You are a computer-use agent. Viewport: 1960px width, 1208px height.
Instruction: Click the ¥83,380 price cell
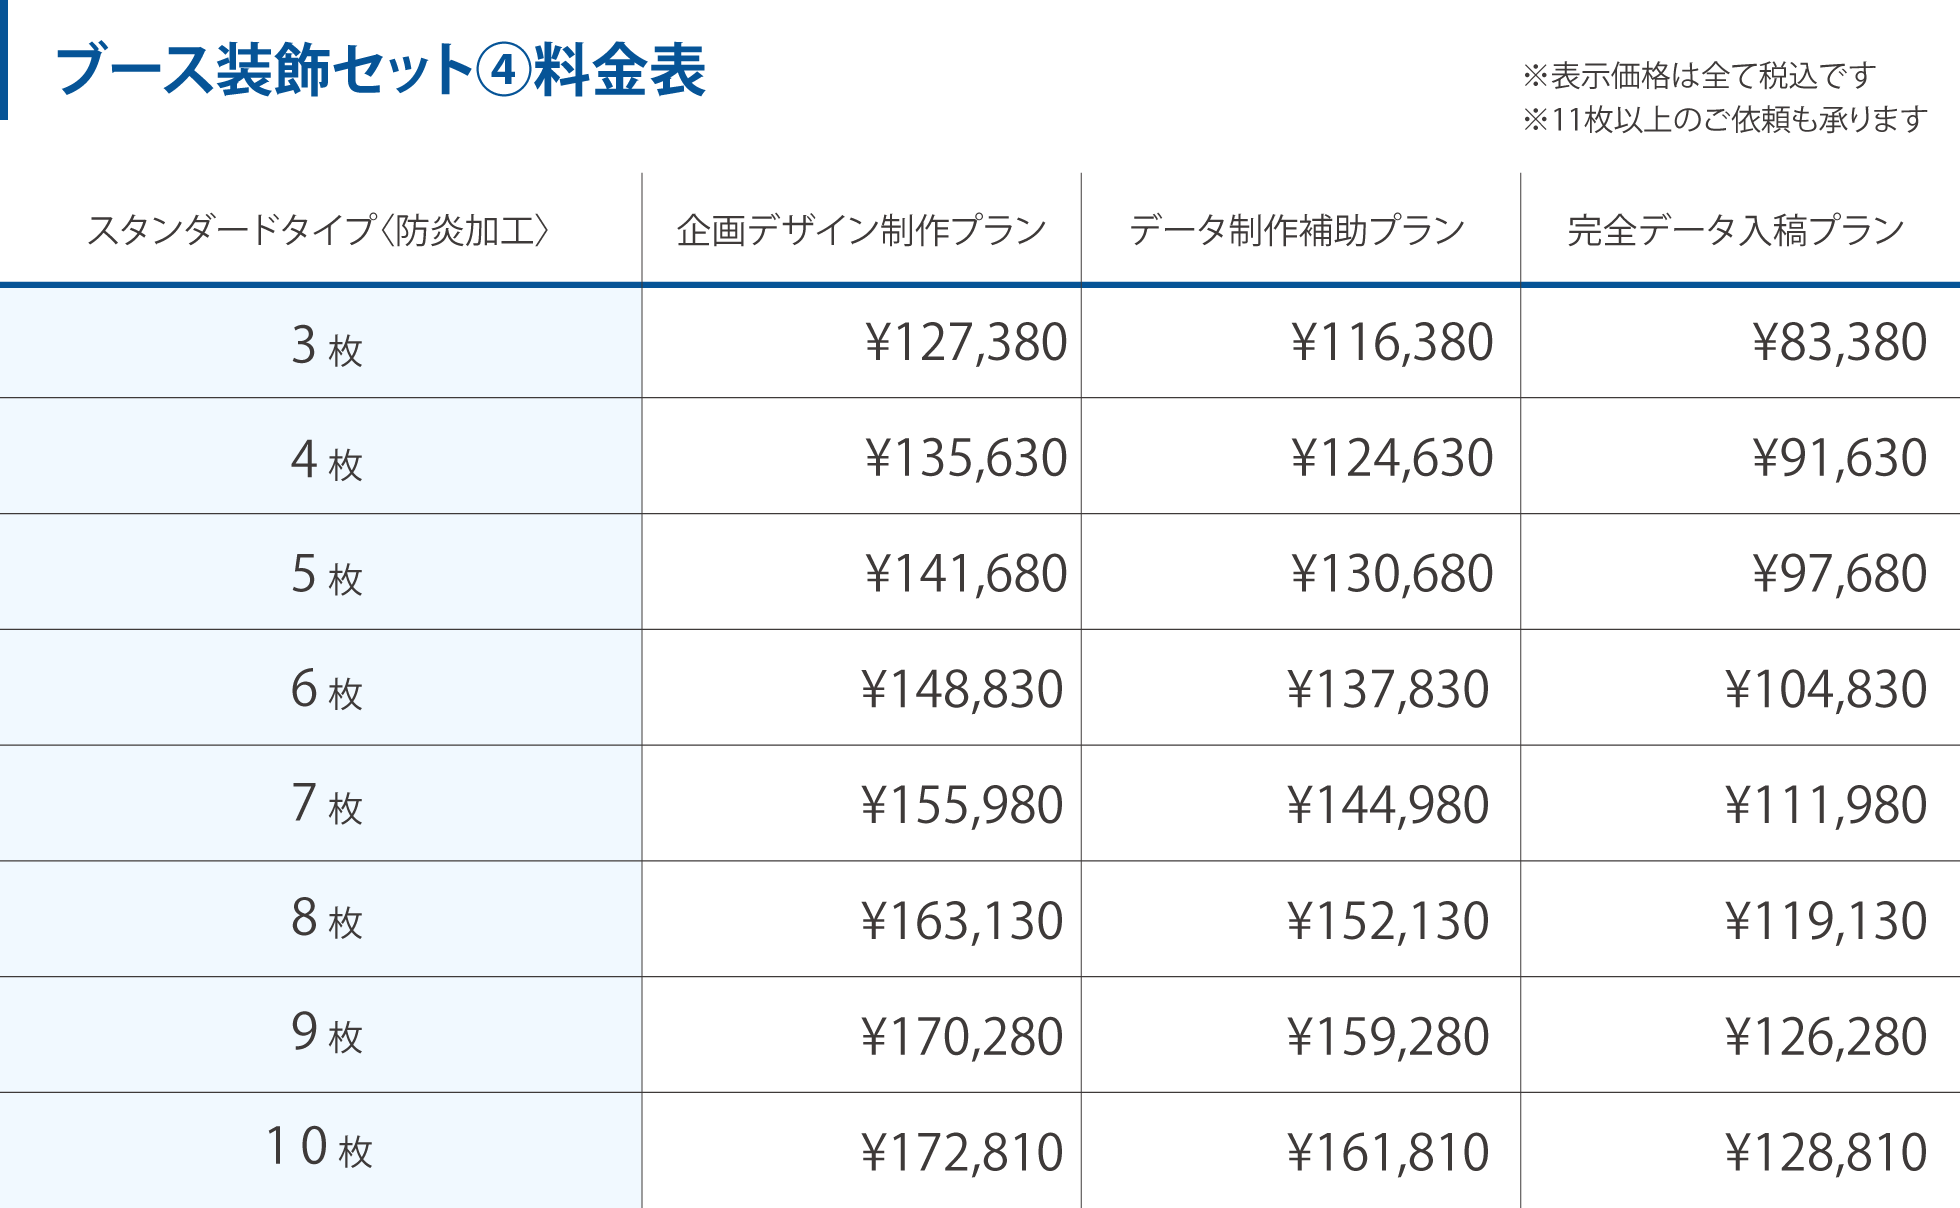[1839, 343]
